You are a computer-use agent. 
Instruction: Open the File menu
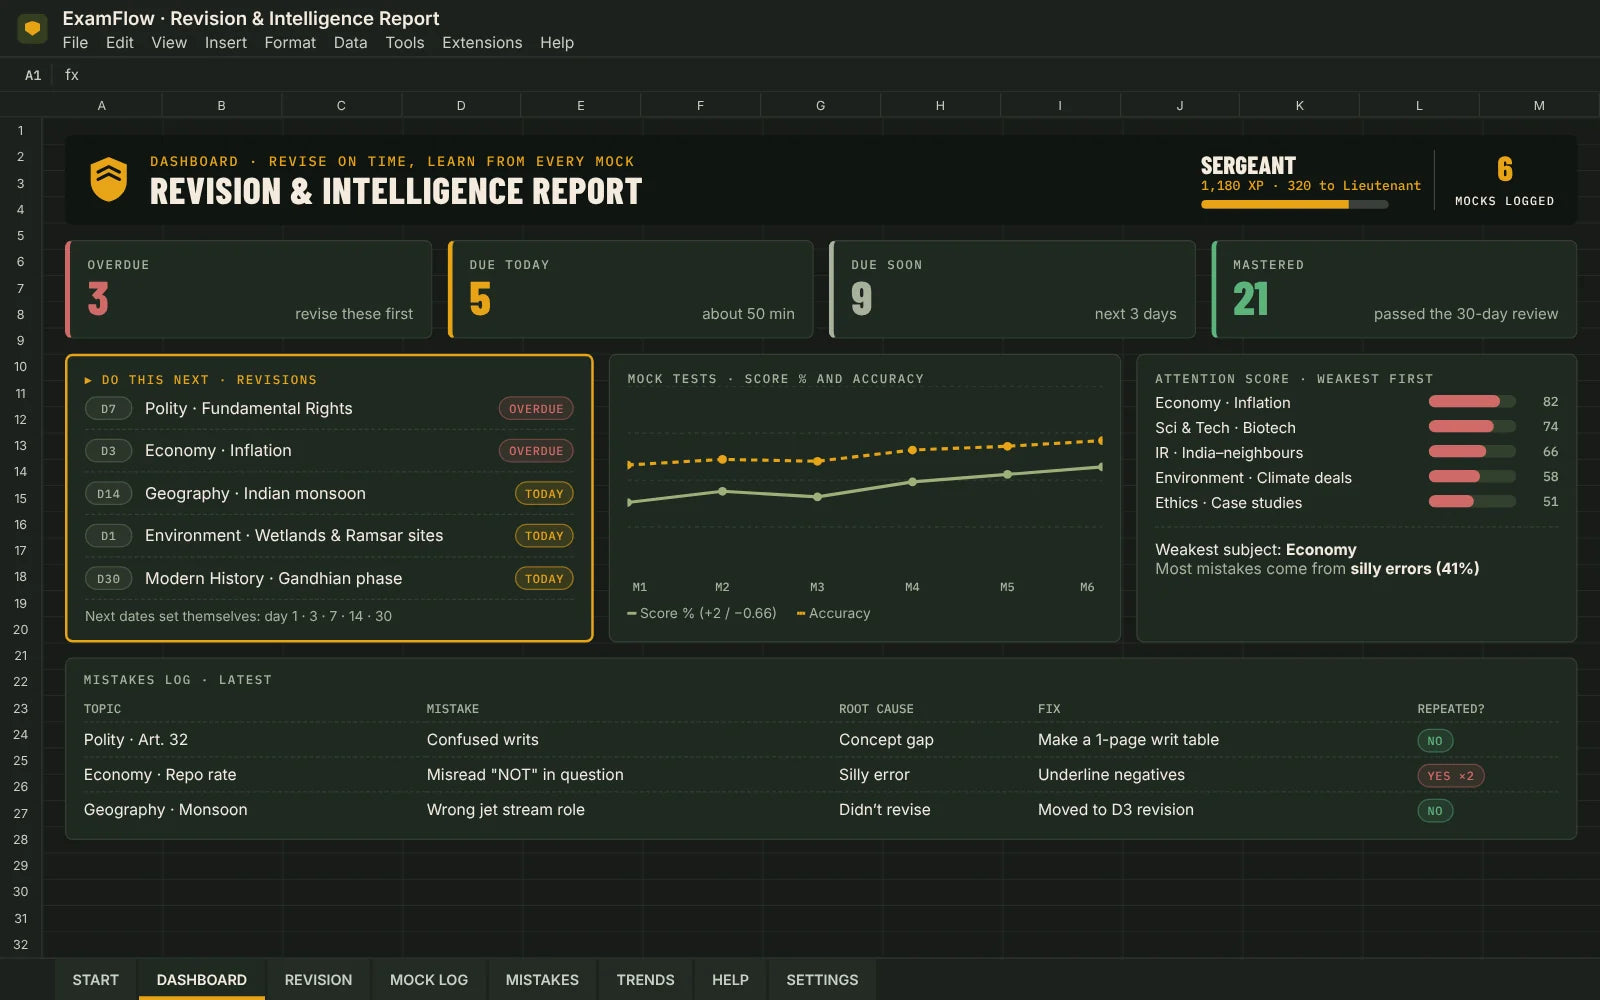click(x=75, y=43)
